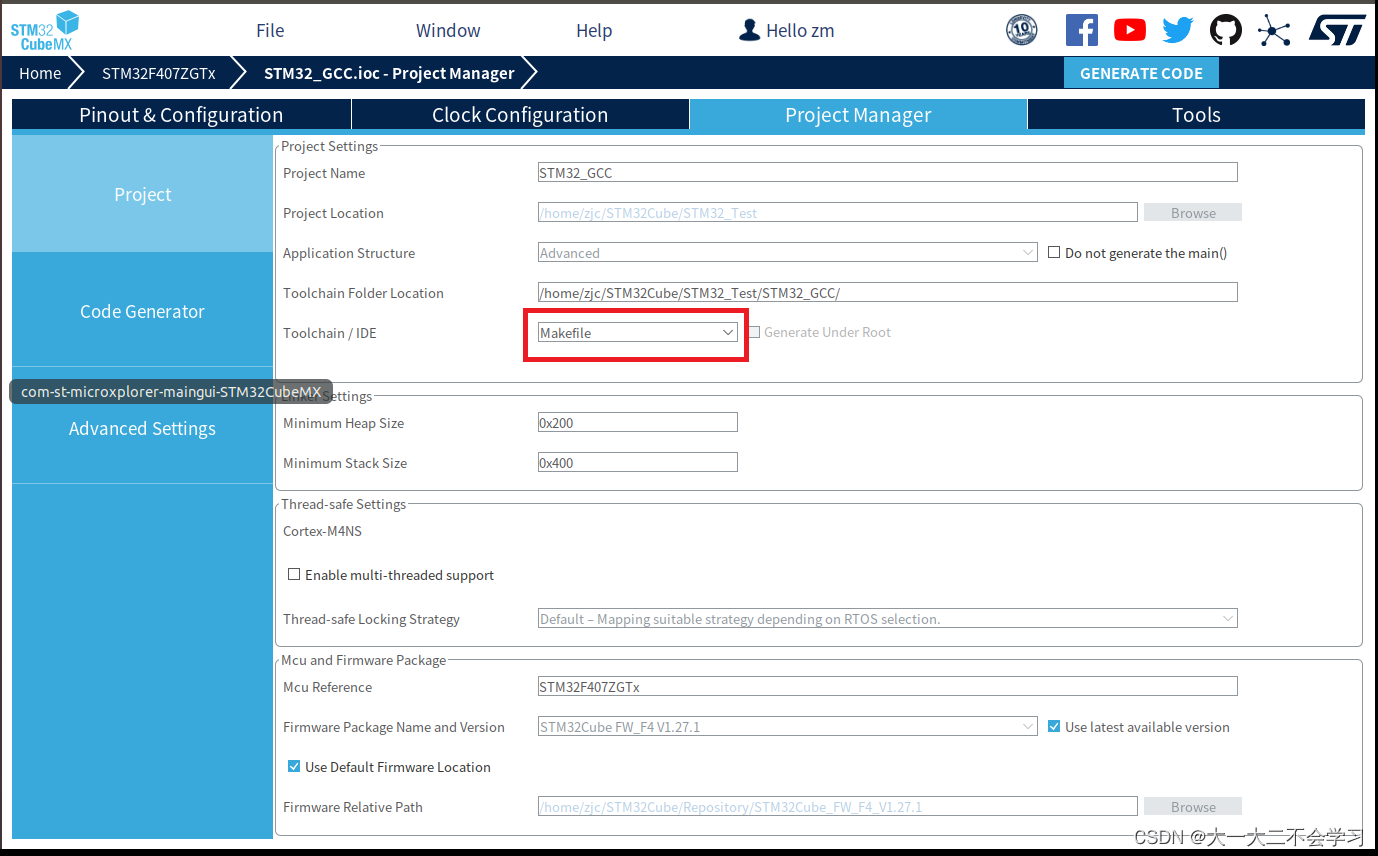The height and width of the screenshot is (856, 1378).
Task: Select the Project Manager tab
Action: coord(858,115)
